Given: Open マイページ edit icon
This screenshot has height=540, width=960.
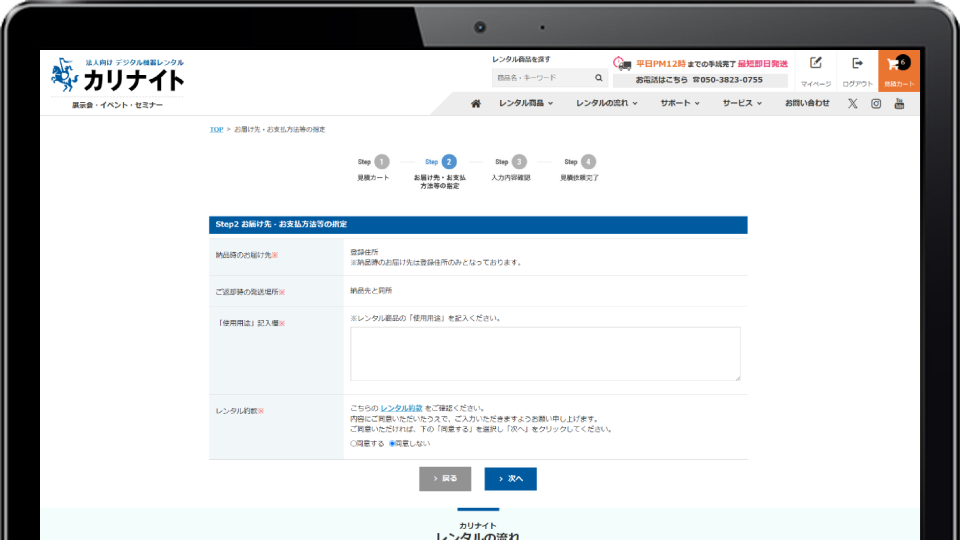Looking at the screenshot, I should (816, 63).
